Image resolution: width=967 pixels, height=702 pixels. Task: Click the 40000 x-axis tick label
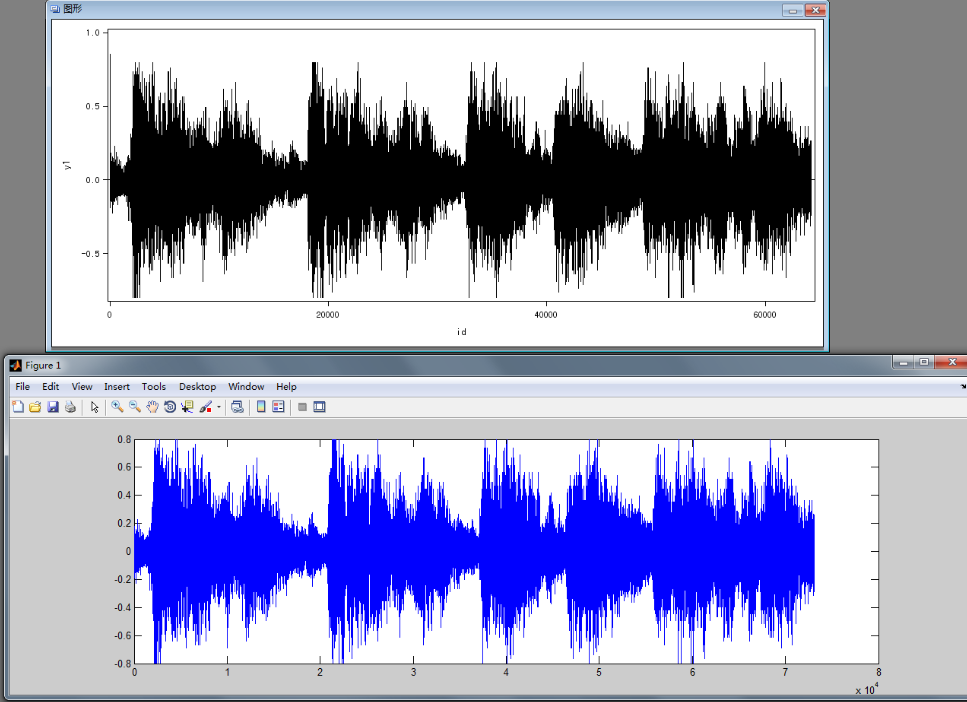(x=546, y=315)
